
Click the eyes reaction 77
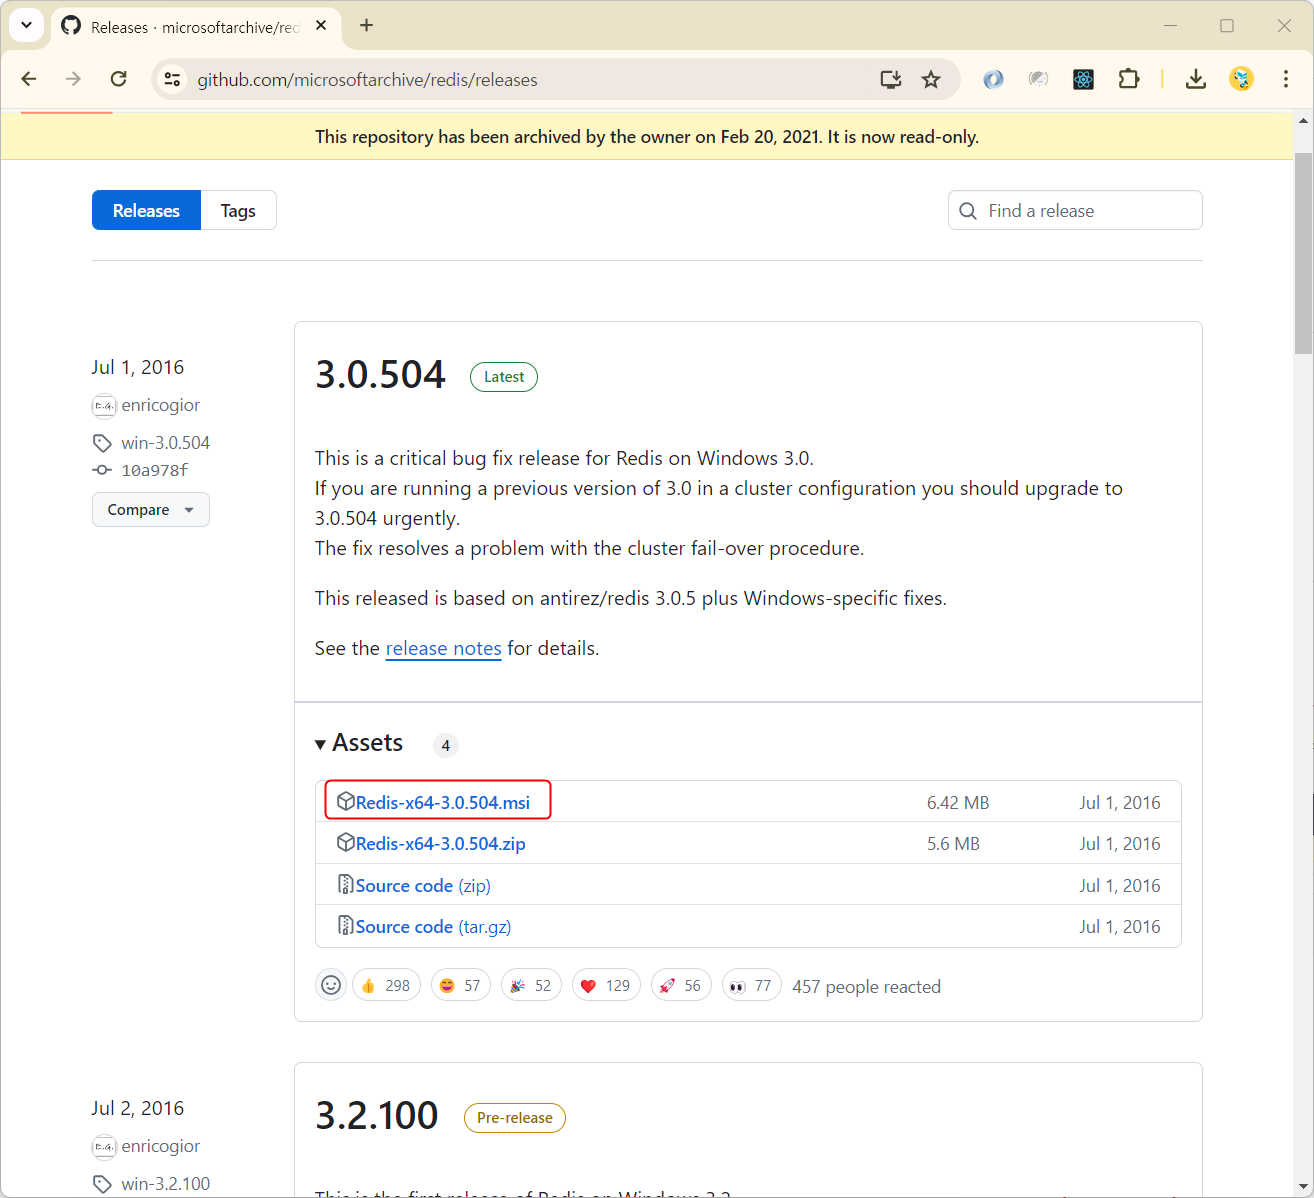pyautogui.click(x=751, y=985)
